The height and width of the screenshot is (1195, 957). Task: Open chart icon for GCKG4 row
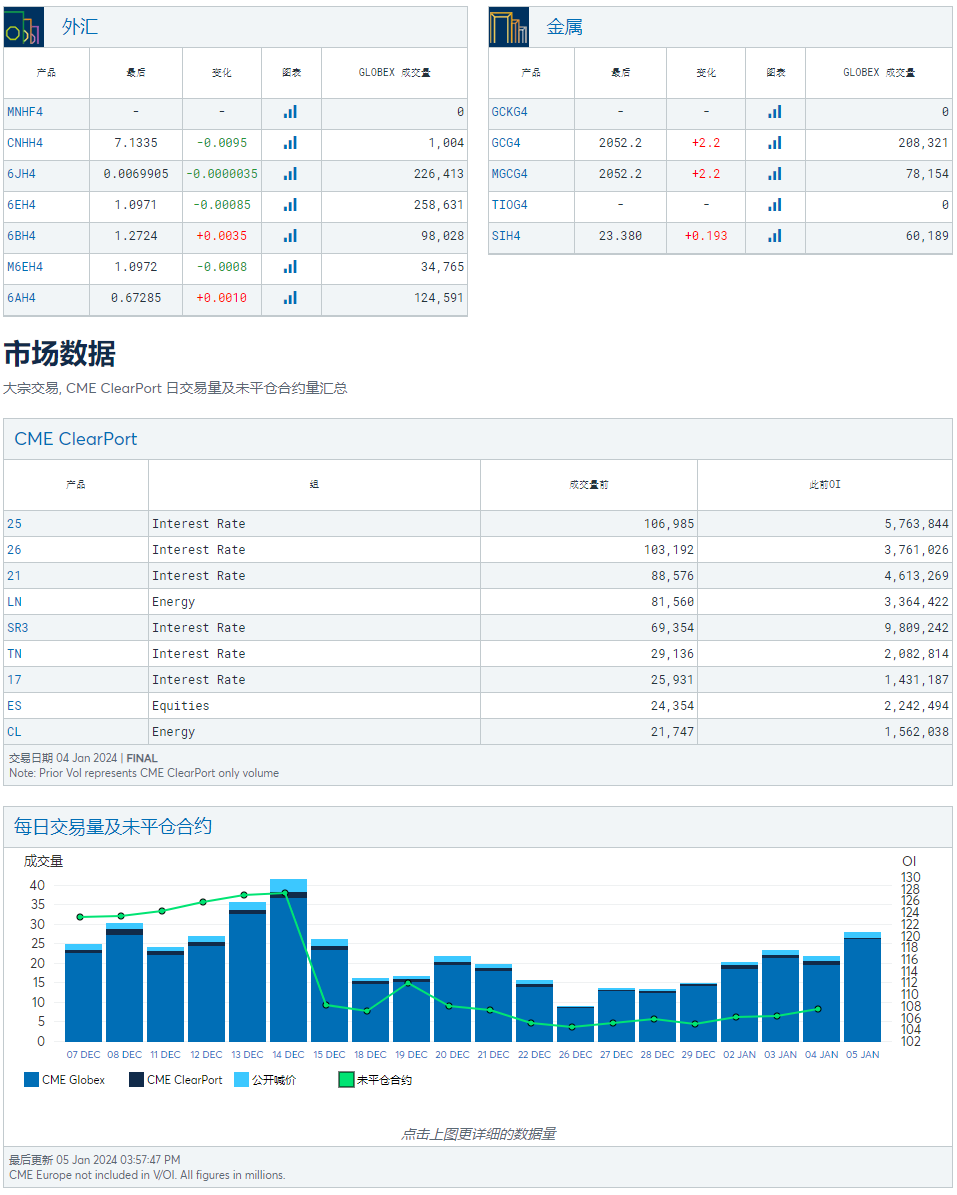coord(775,112)
